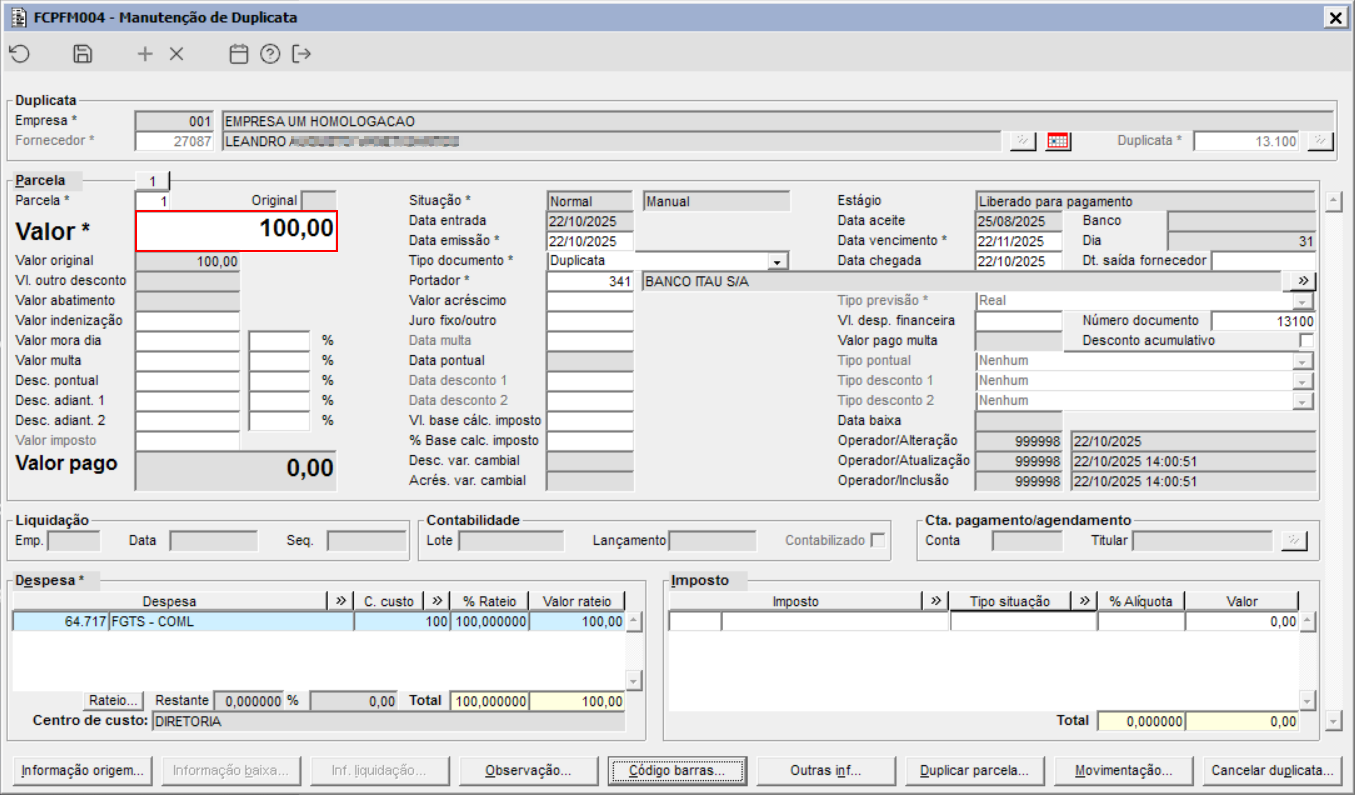The image size is (1355, 795).
Task: Click the expense code cell 64.717
Action: click(61, 622)
